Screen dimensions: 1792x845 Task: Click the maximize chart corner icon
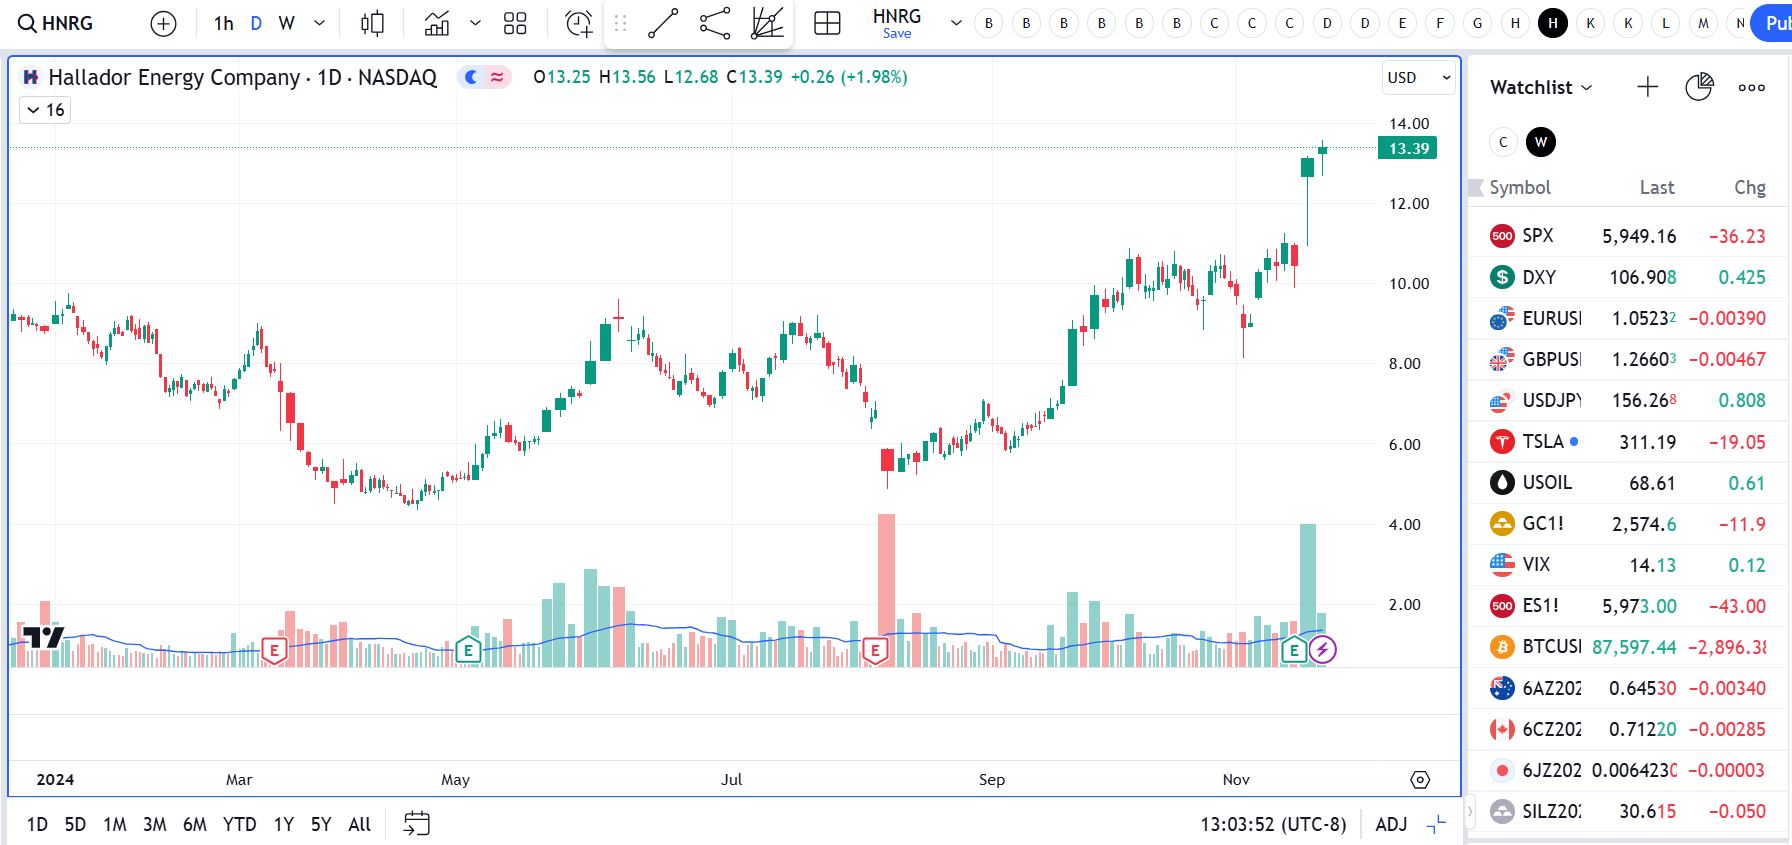click(1436, 824)
